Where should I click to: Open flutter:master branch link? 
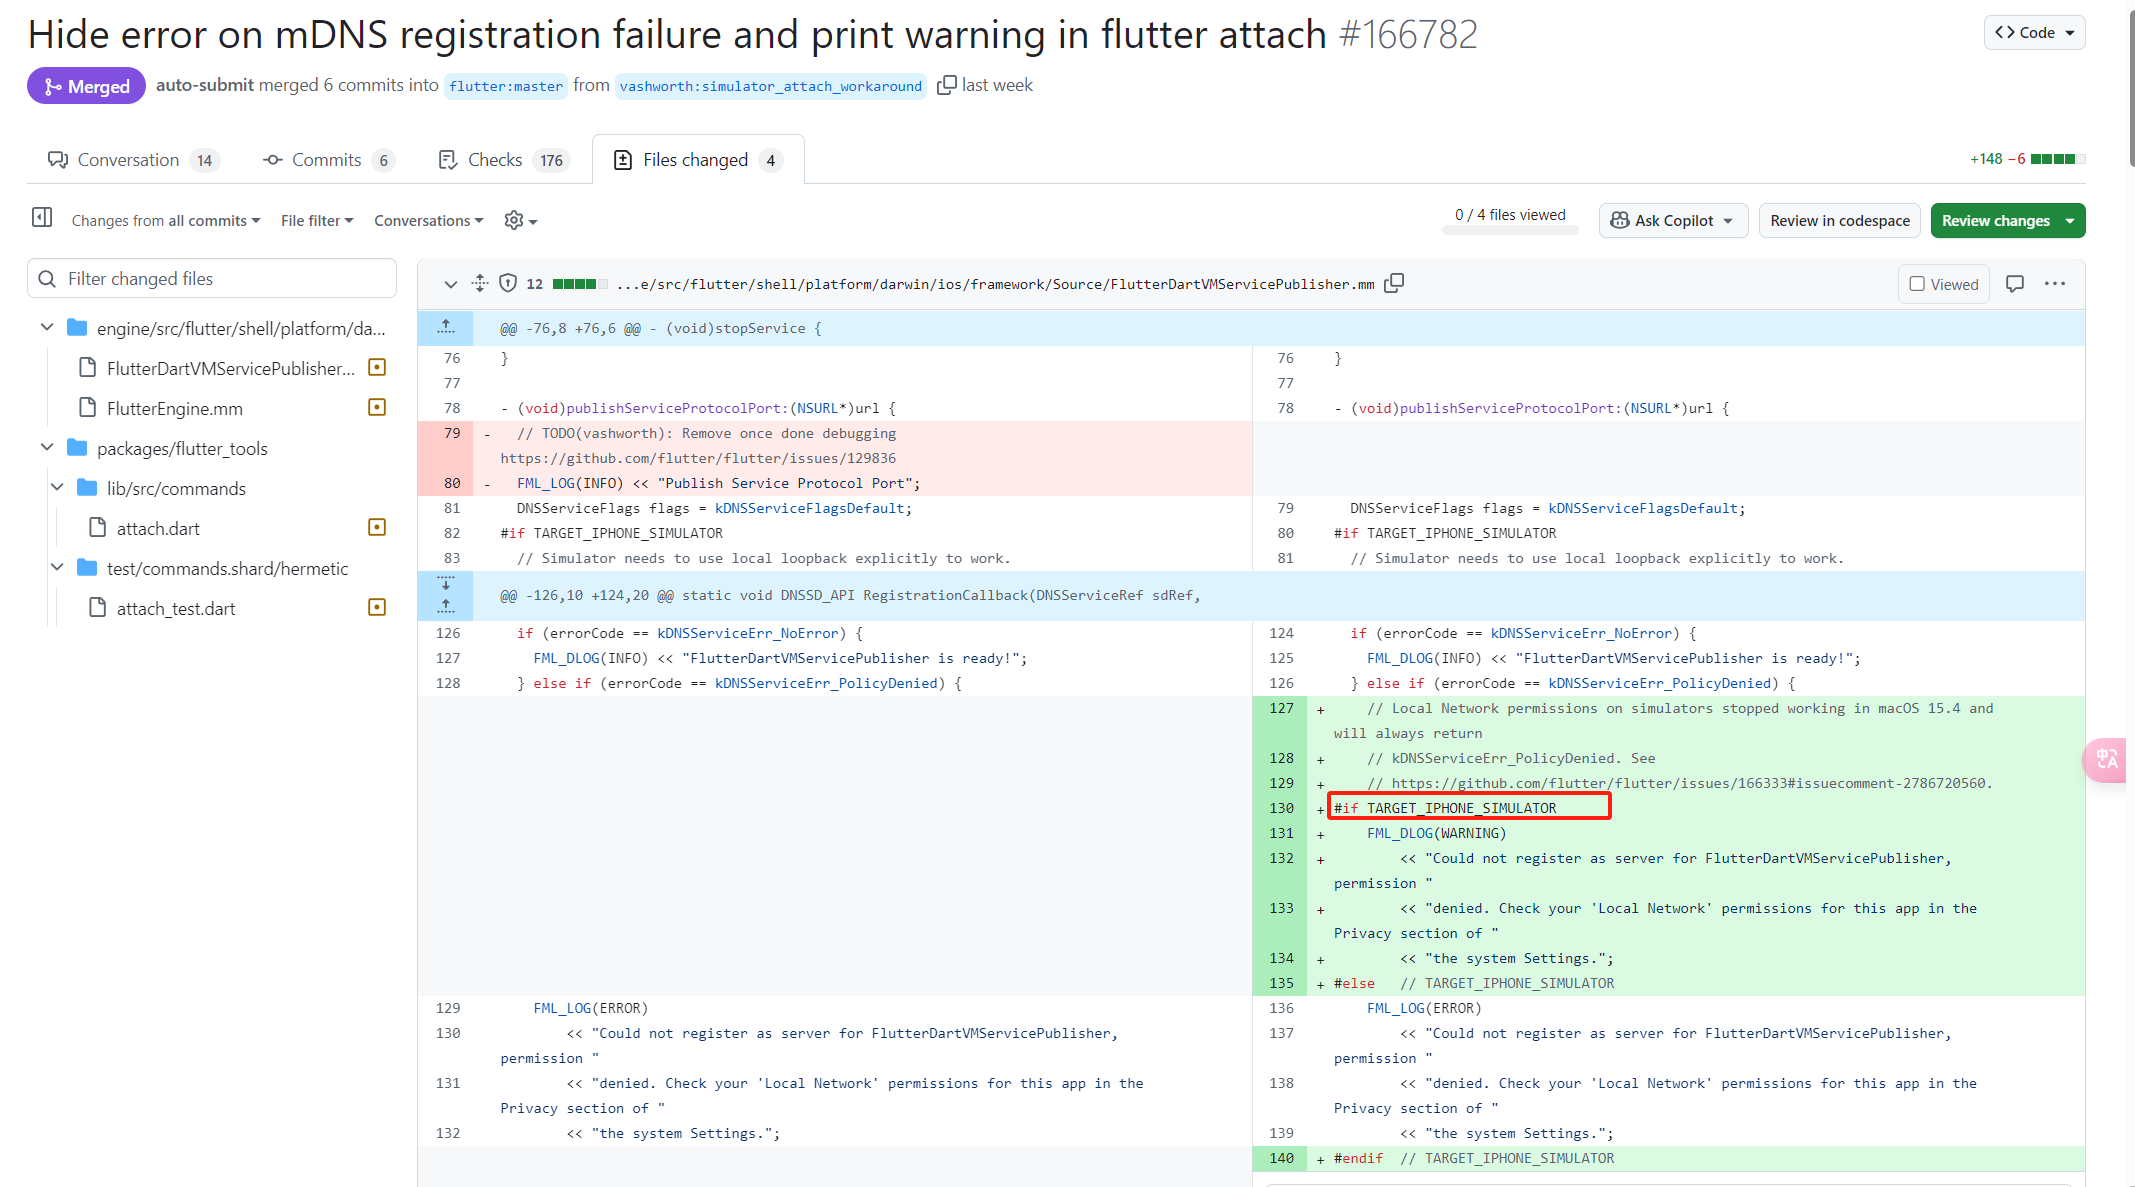(x=506, y=86)
